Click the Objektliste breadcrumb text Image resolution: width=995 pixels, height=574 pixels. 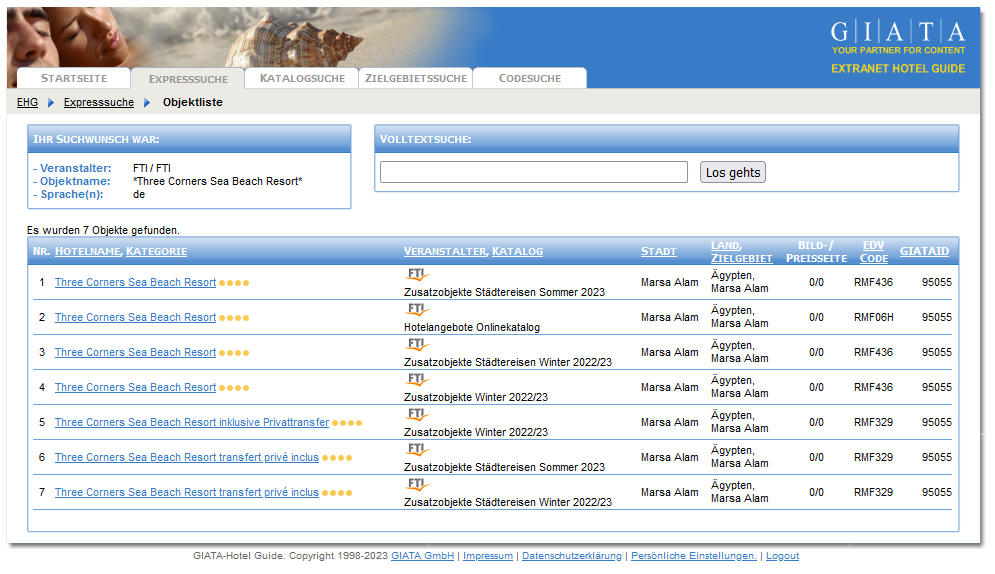click(x=192, y=102)
